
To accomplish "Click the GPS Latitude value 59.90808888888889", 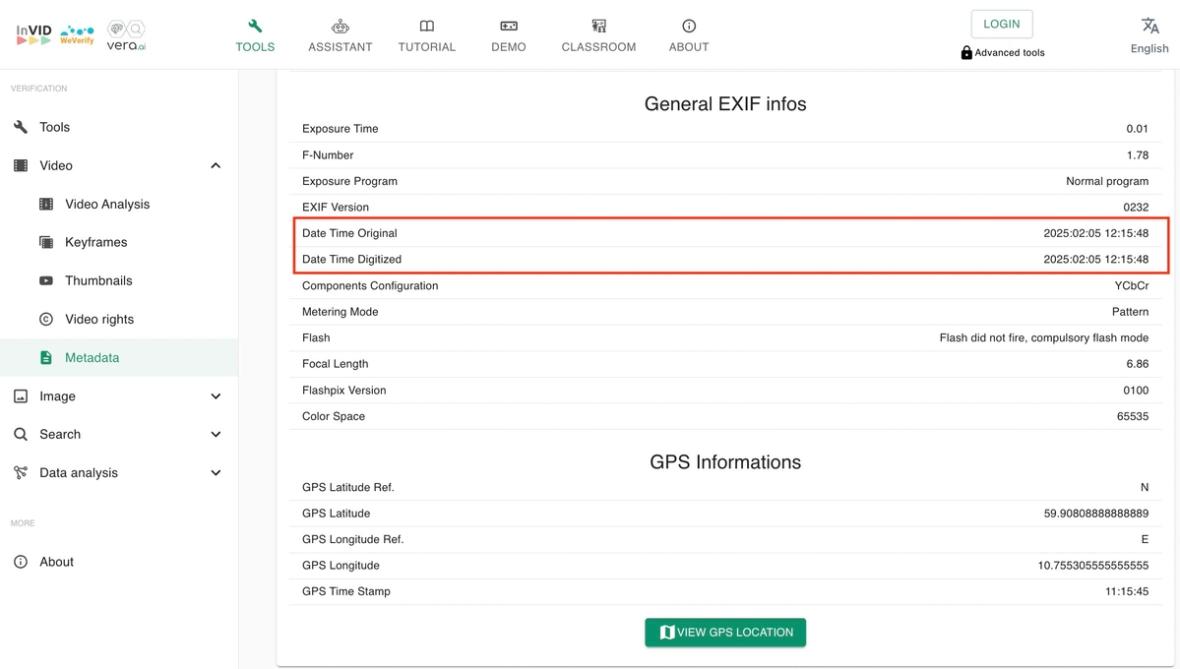I will coord(1096,513).
